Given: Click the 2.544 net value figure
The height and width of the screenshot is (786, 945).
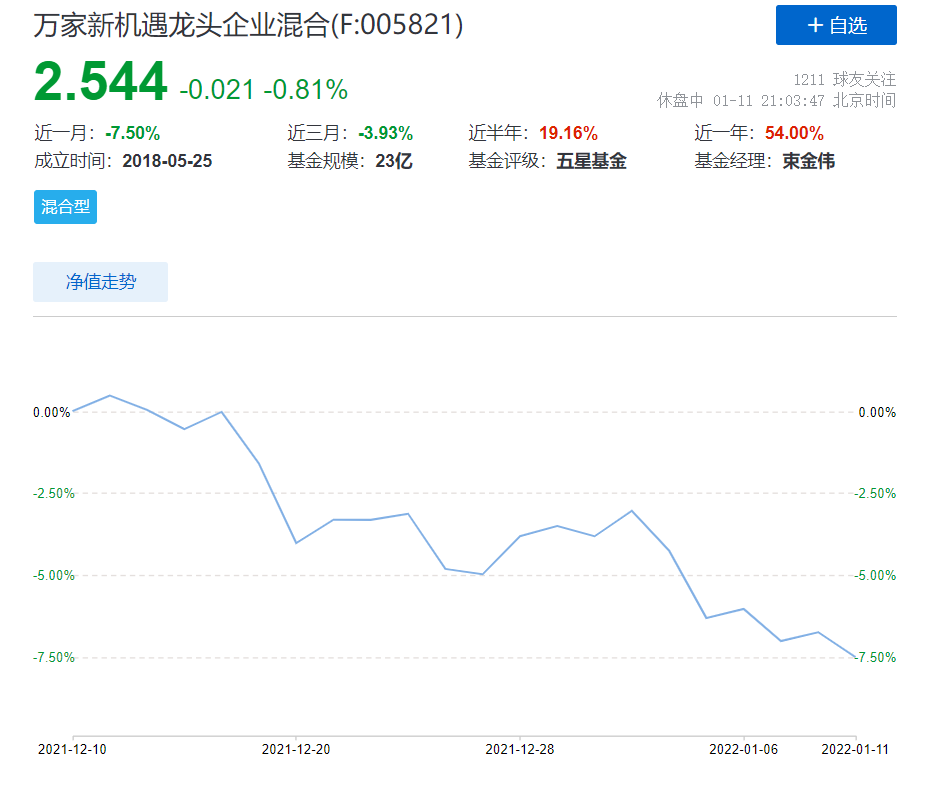Looking at the screenshot, I should 100,82.
